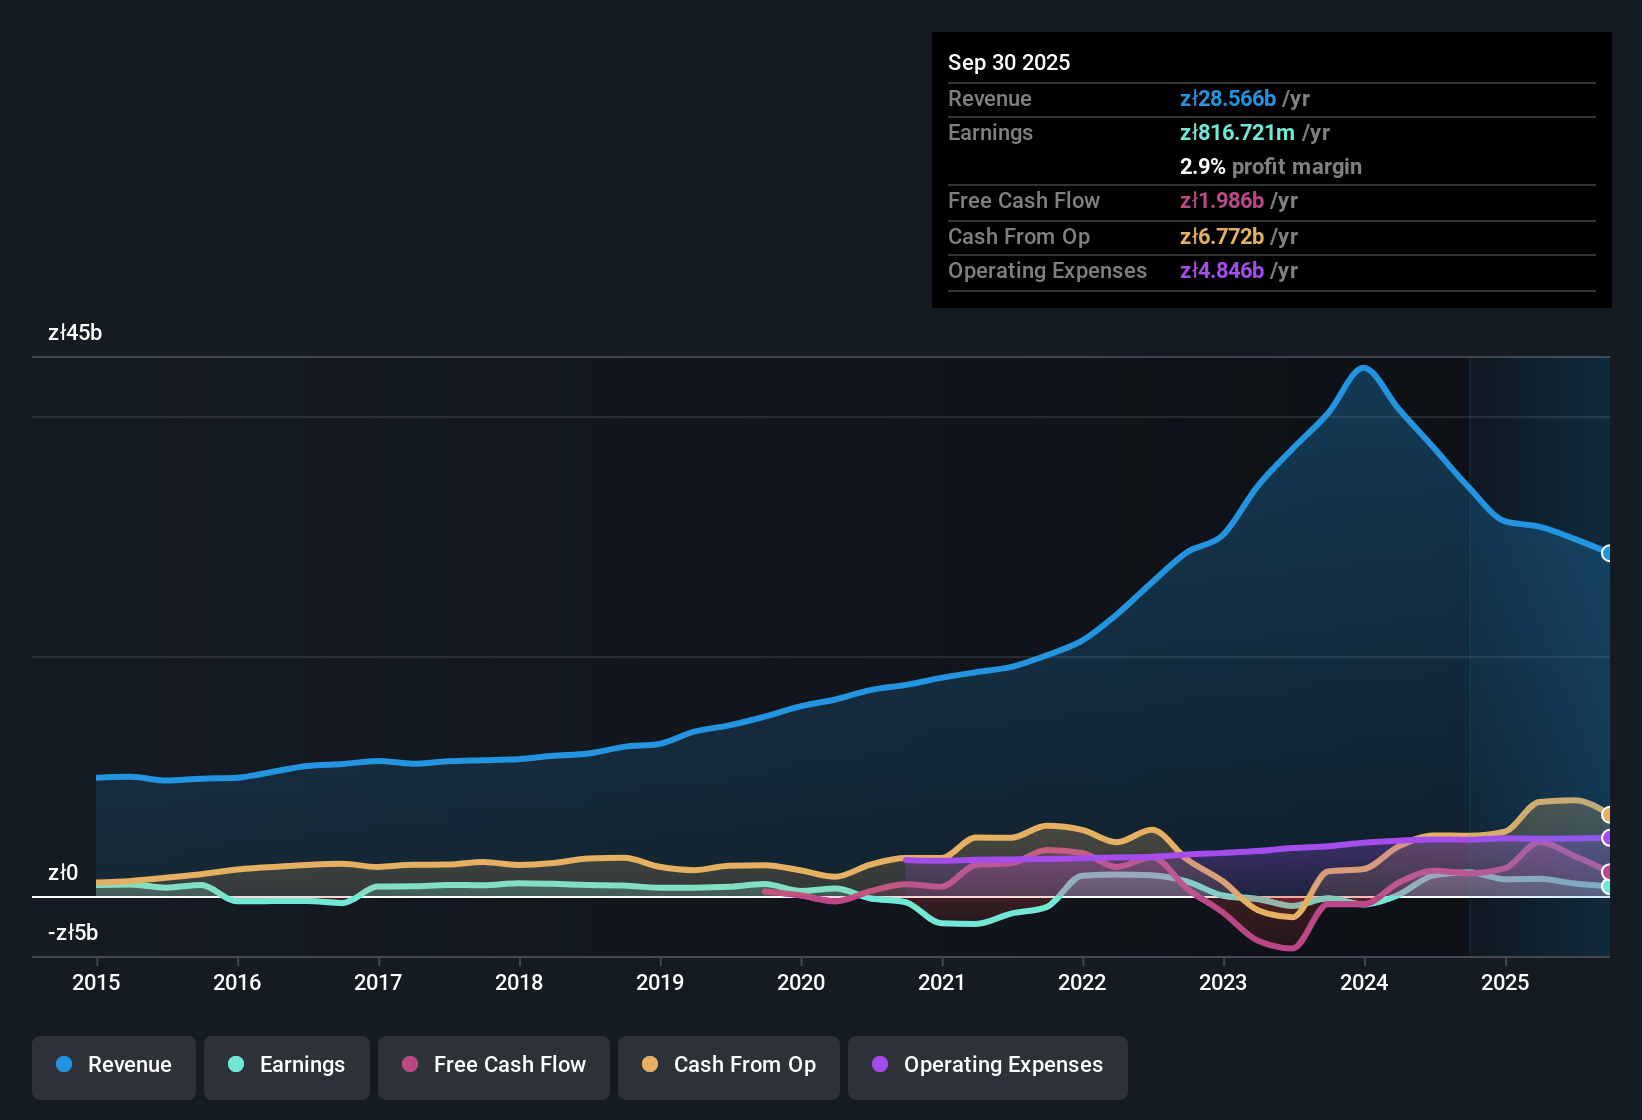Image resolution: width=1642 pixels, height=1120 pixels.
Task: Select the 2023 year label on axis
Action: [x=1223, y=983]
